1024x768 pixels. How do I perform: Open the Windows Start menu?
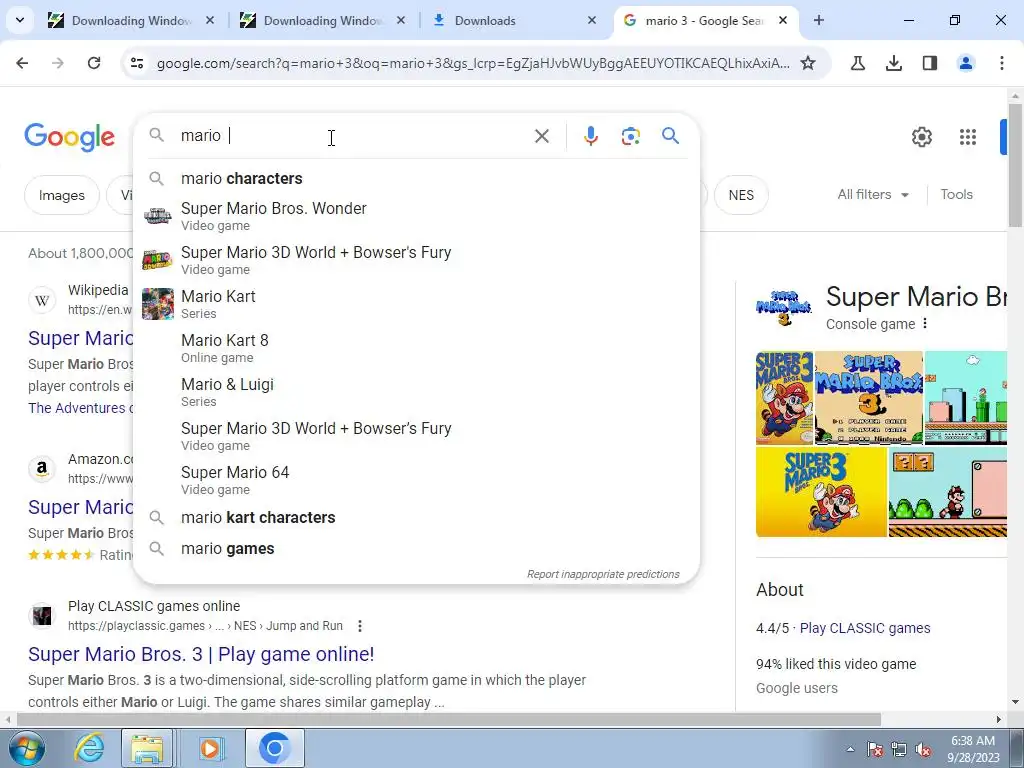point(25,748)
